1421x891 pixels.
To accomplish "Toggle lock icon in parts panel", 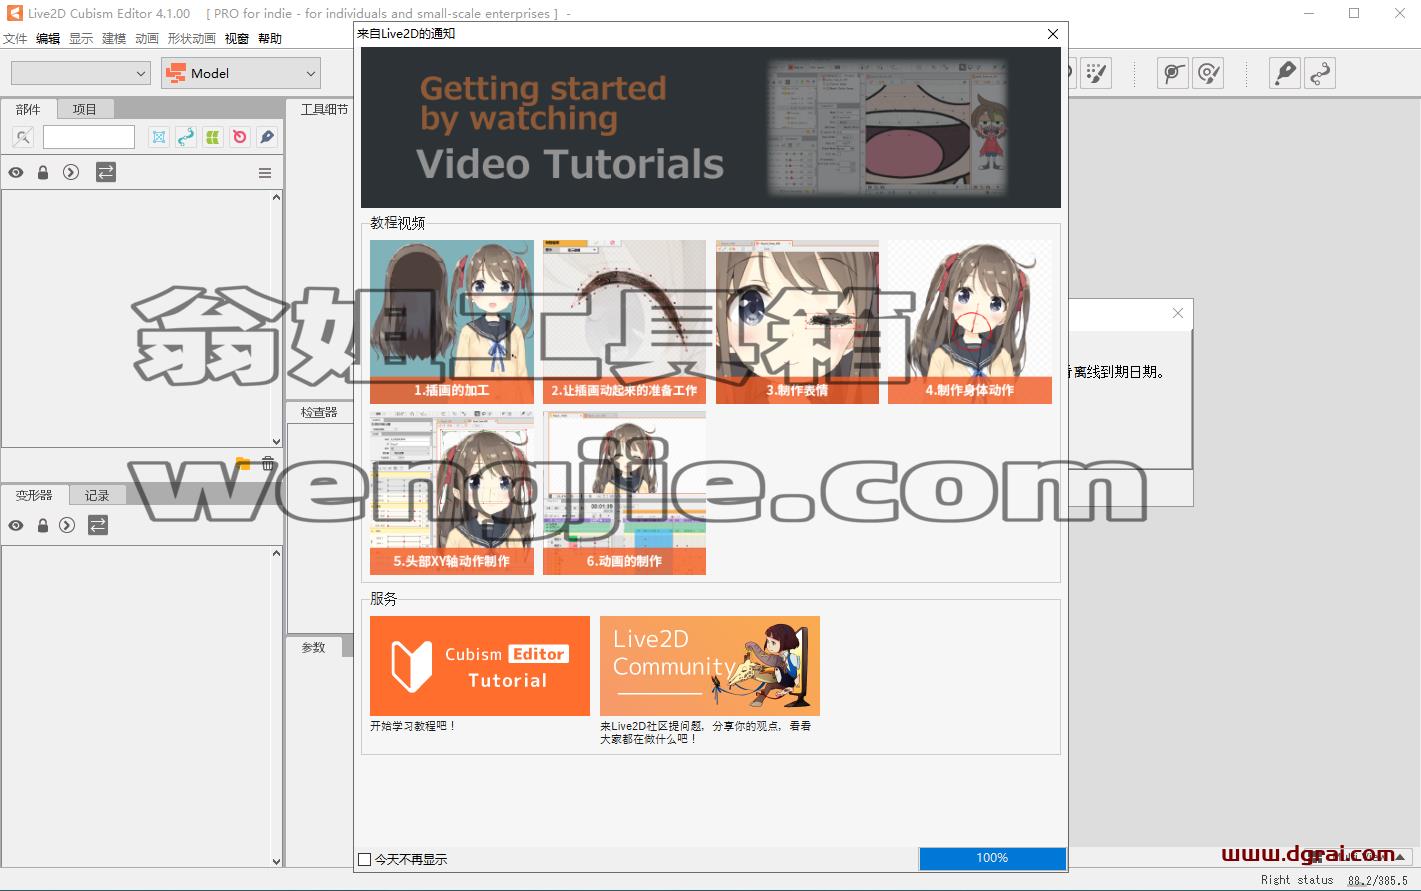I will (x=43, y=172).
